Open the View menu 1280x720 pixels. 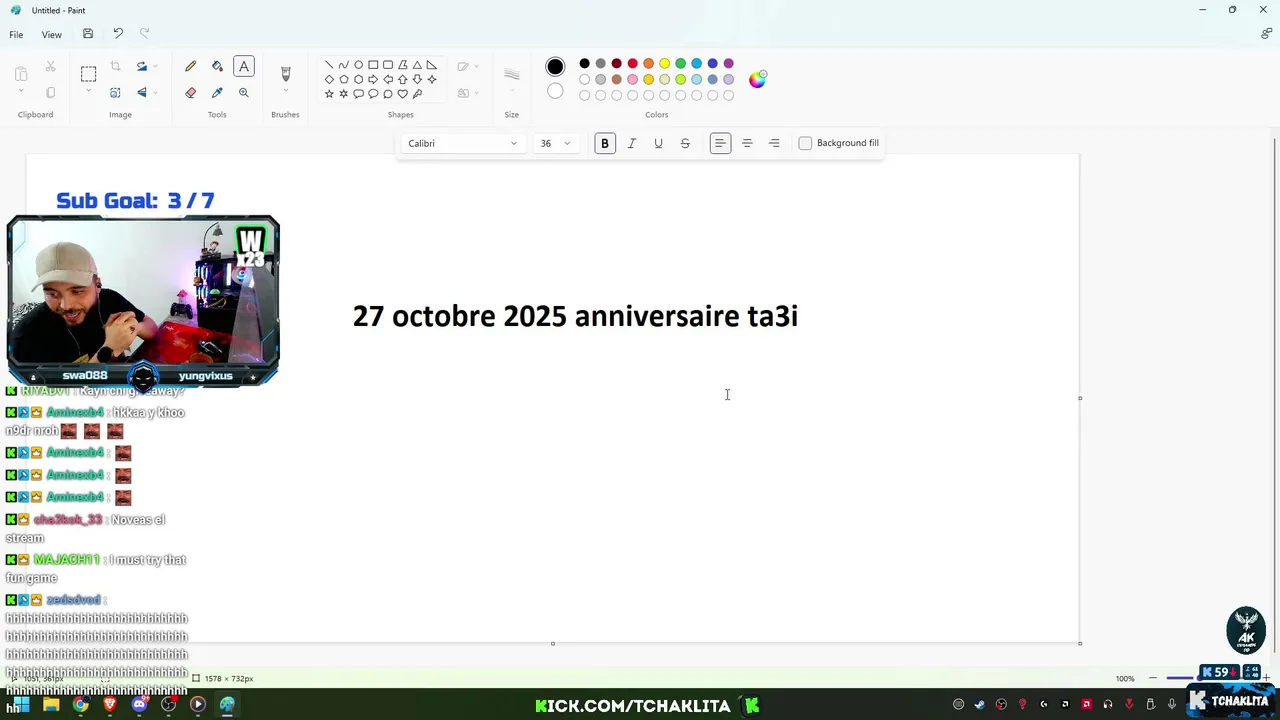(52, 34)
